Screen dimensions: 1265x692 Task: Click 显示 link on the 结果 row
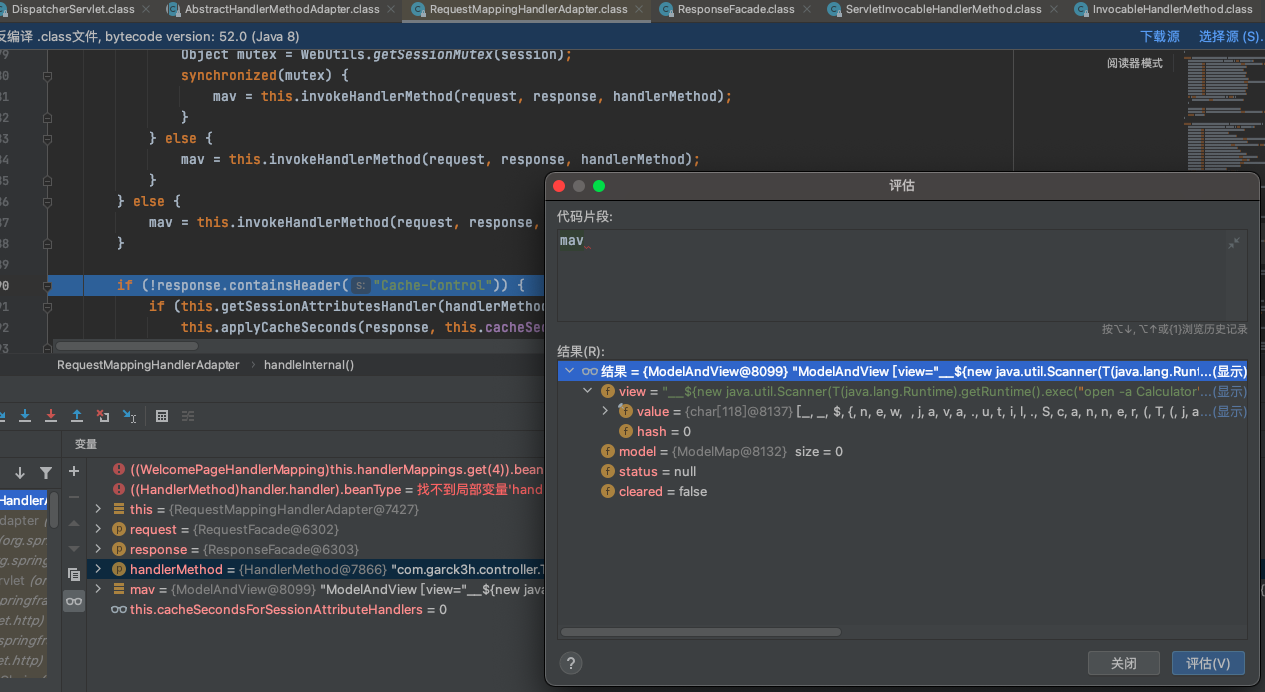1230,371
